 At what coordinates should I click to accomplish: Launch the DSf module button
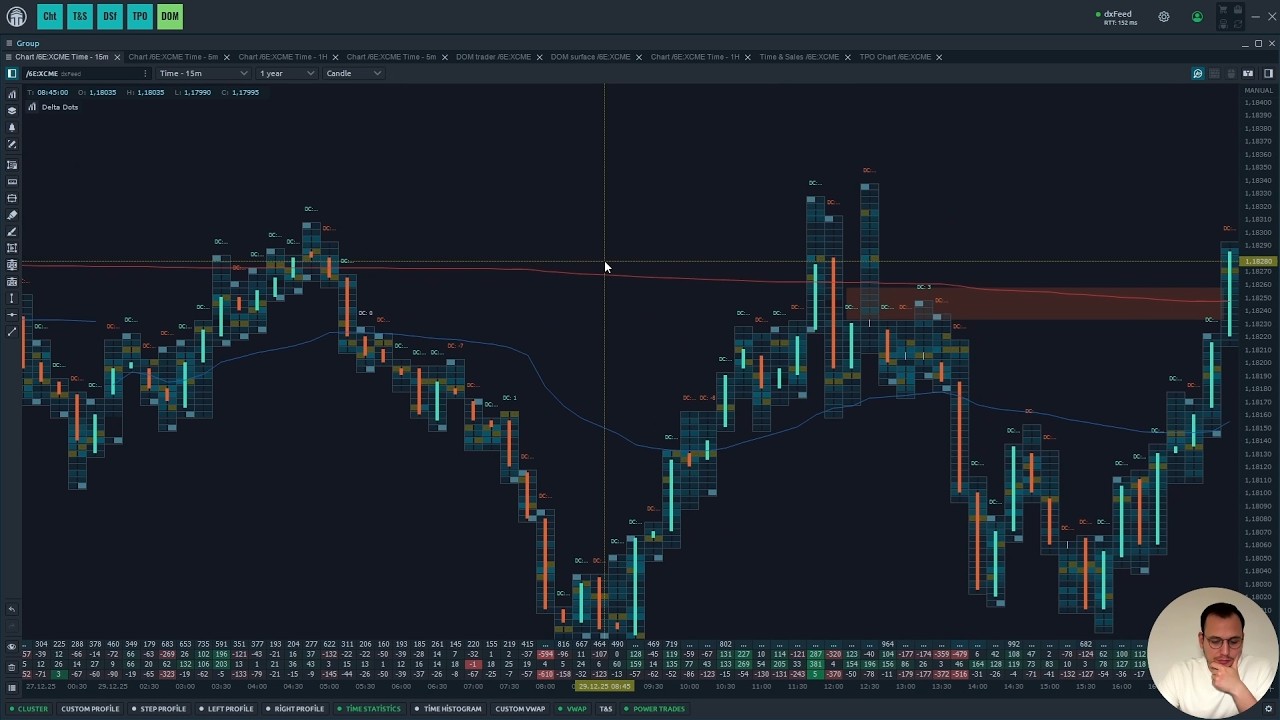point(110,16)
